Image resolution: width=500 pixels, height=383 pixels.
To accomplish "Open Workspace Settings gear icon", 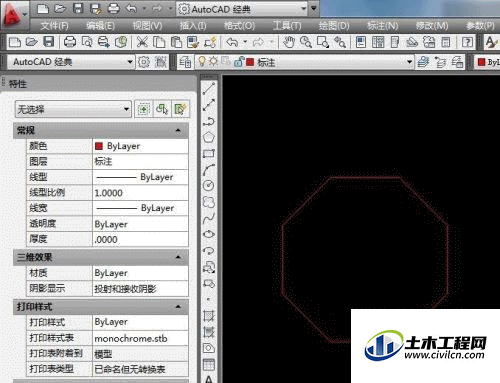I will (144, 62).
